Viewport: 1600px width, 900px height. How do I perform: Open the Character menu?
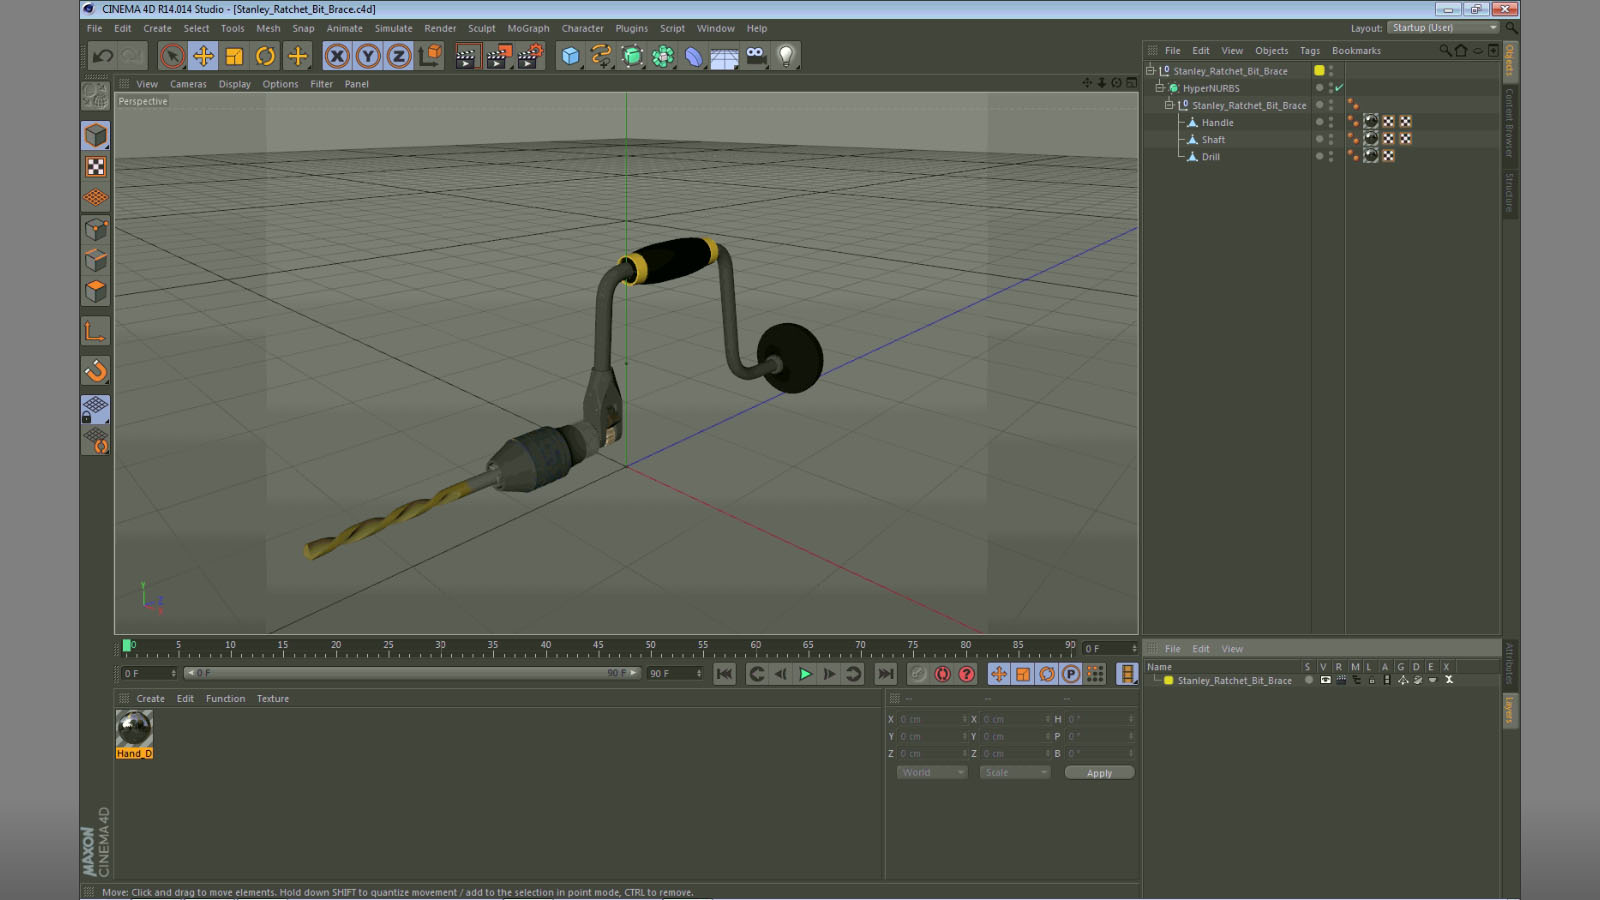tap(582, 28)
